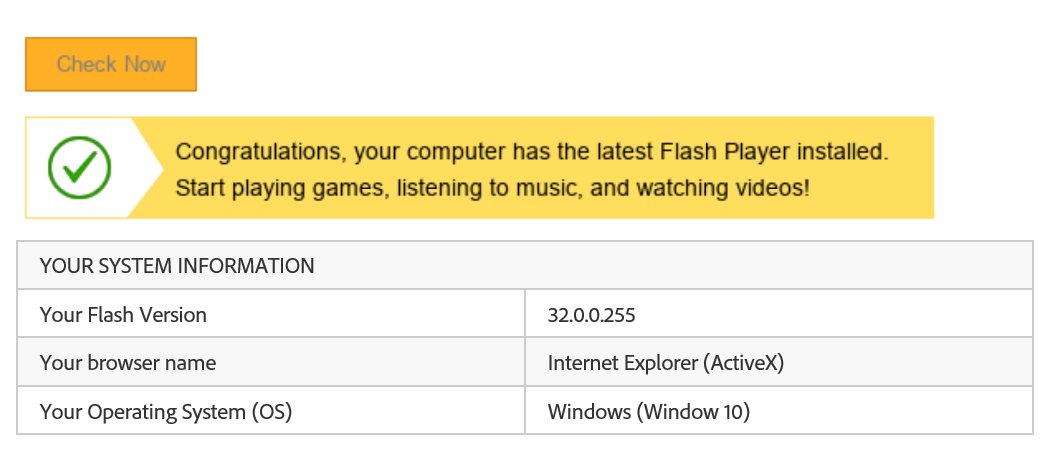Select the 'Your Flash Version' label cell
The image size is (1042, 472).
pos(271,314)
